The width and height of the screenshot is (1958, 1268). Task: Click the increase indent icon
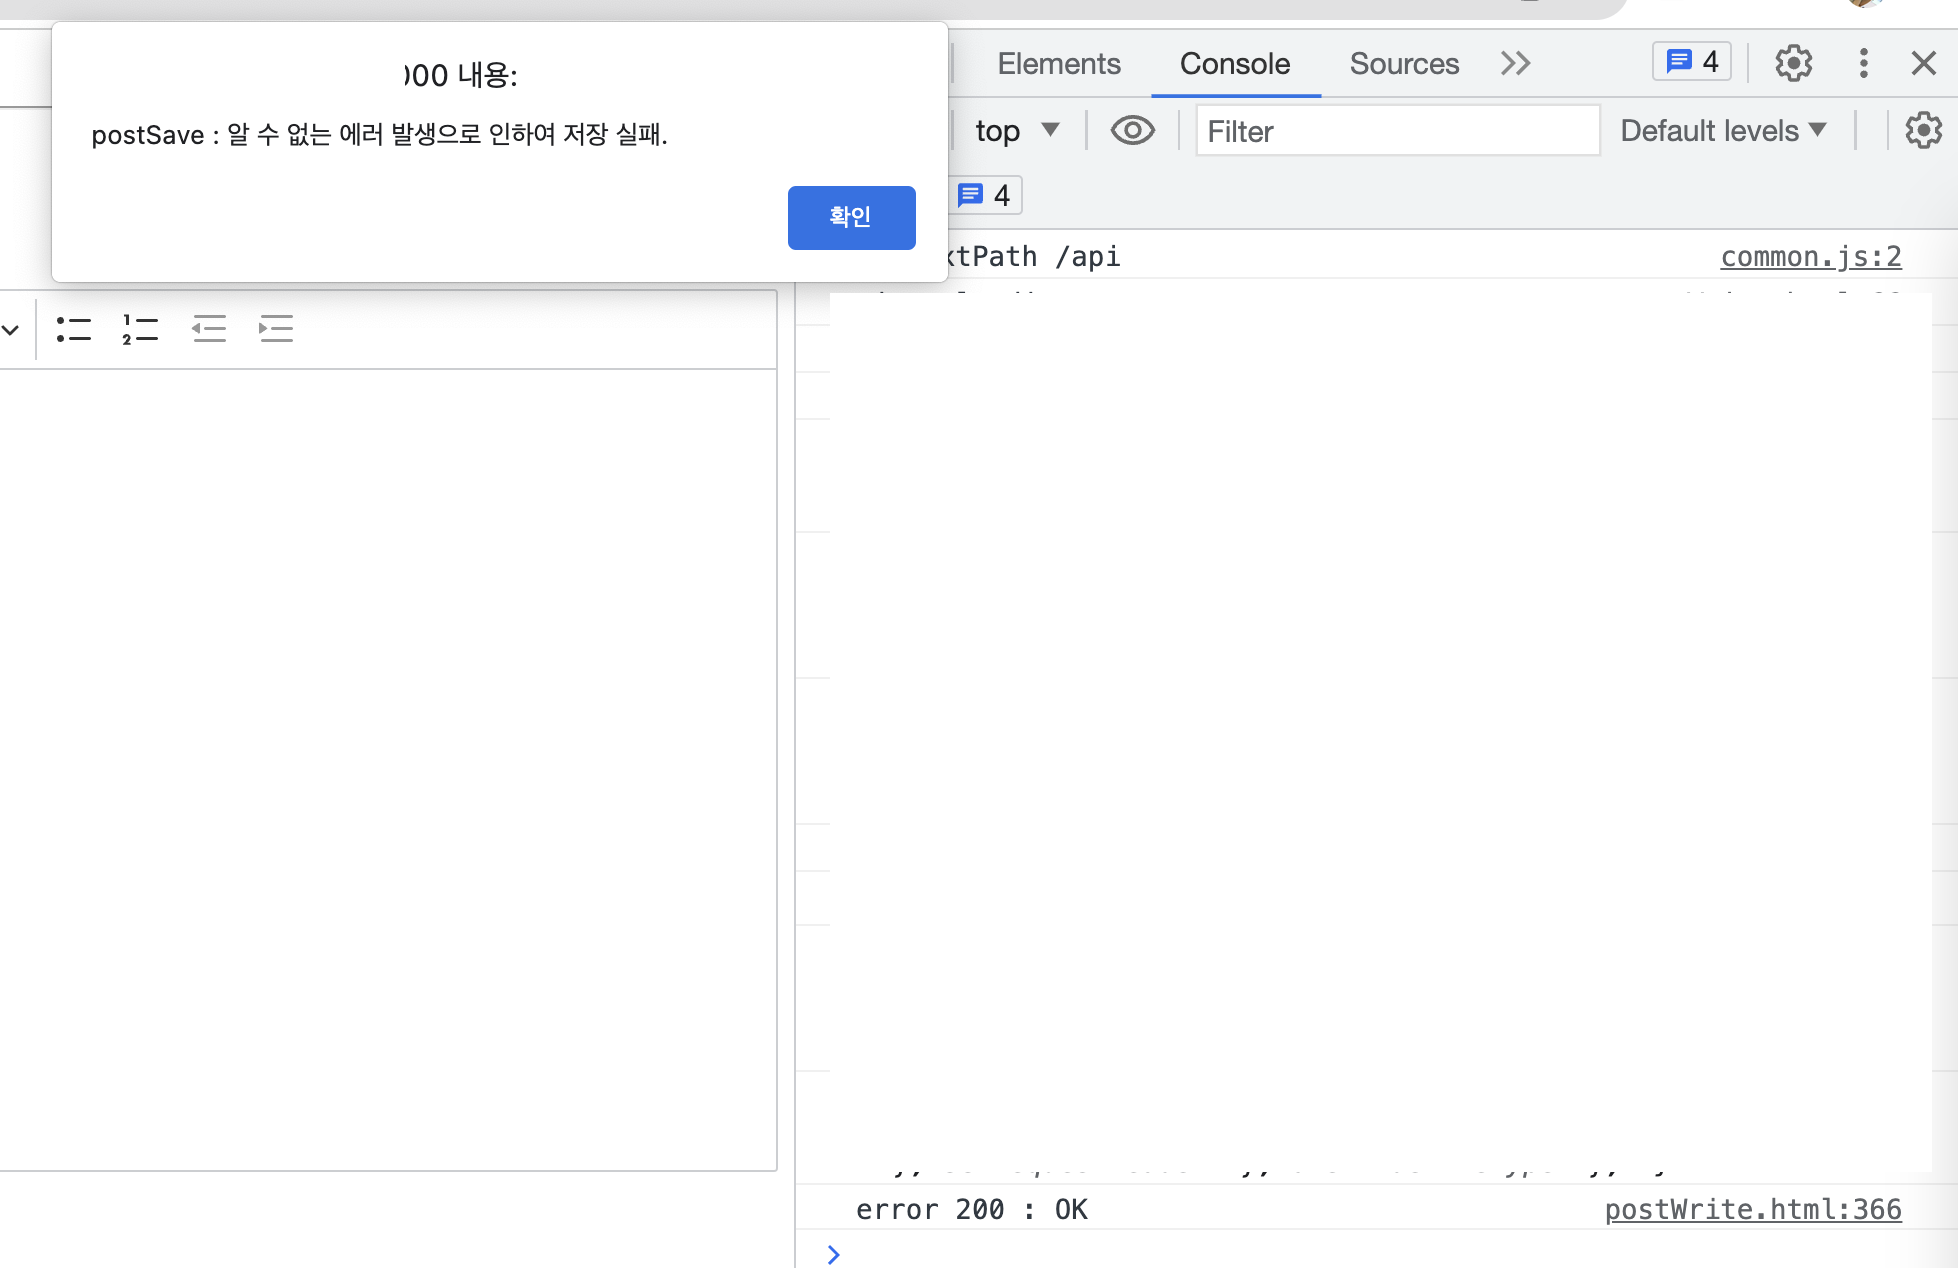pyautogui.click(x=276, y=329)
